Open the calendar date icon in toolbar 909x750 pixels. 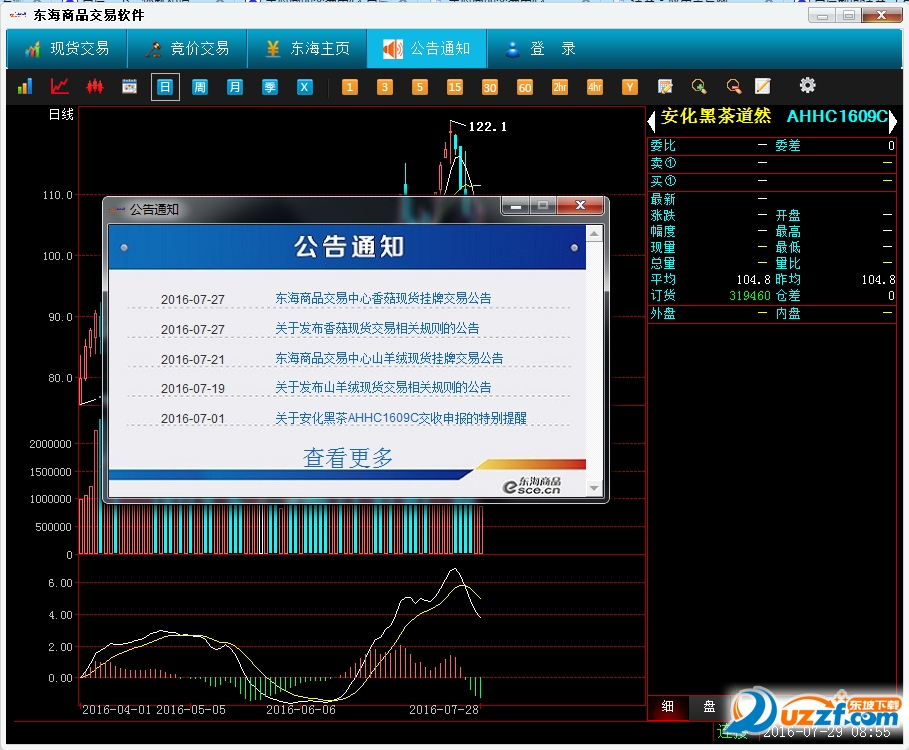(129, 87)
